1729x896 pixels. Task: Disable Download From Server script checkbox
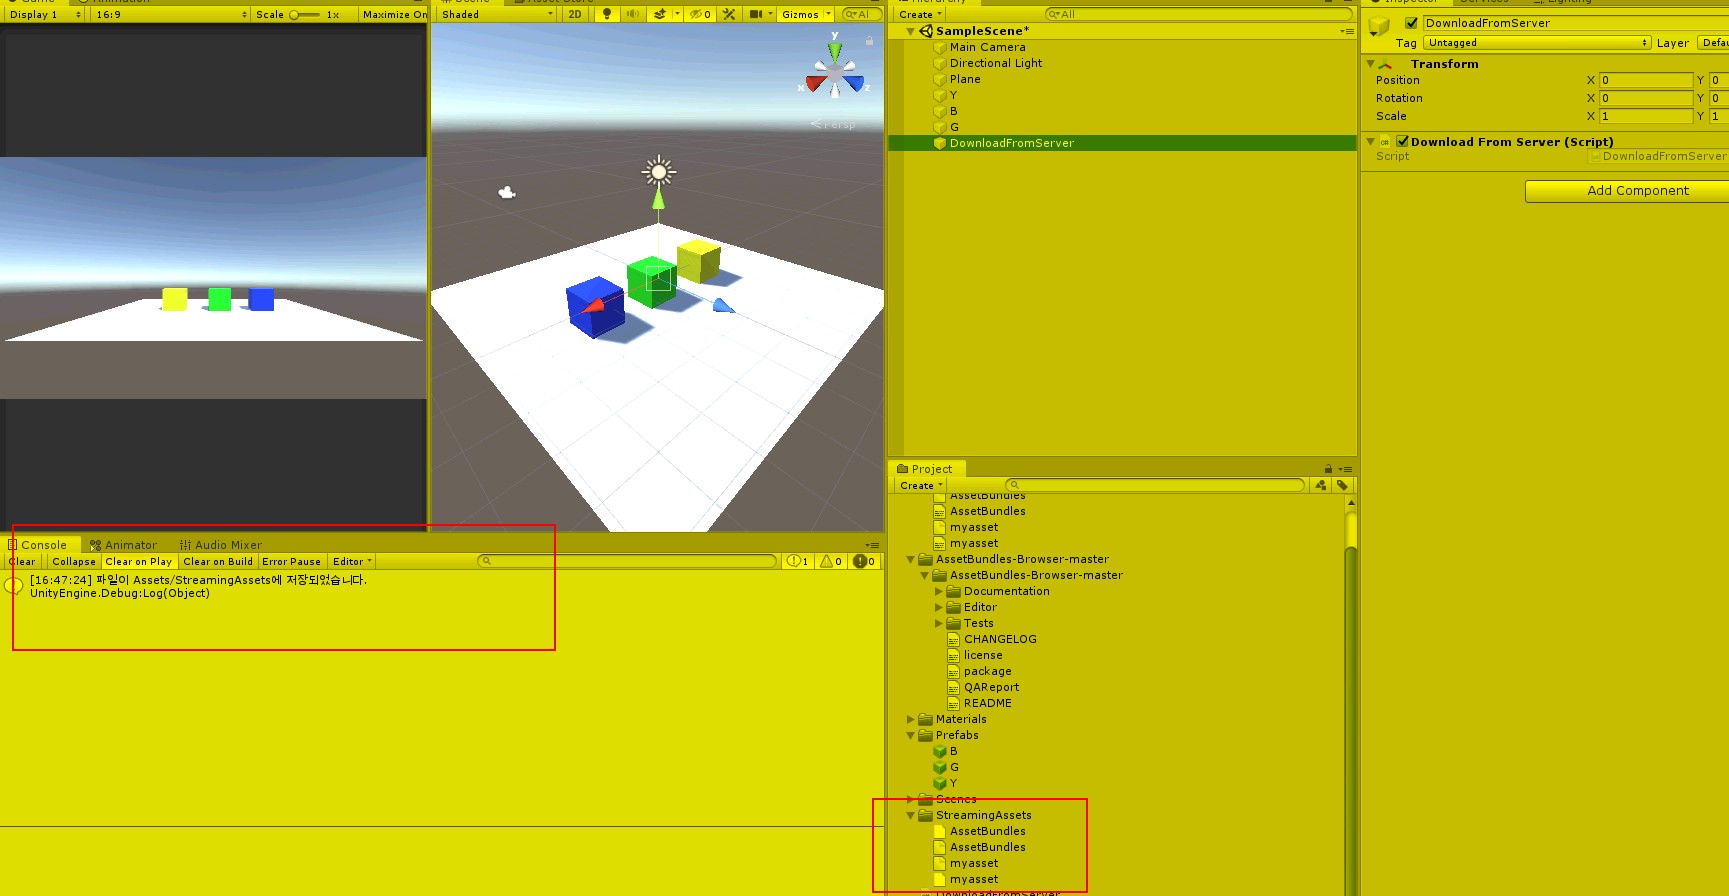[1402, 142]
